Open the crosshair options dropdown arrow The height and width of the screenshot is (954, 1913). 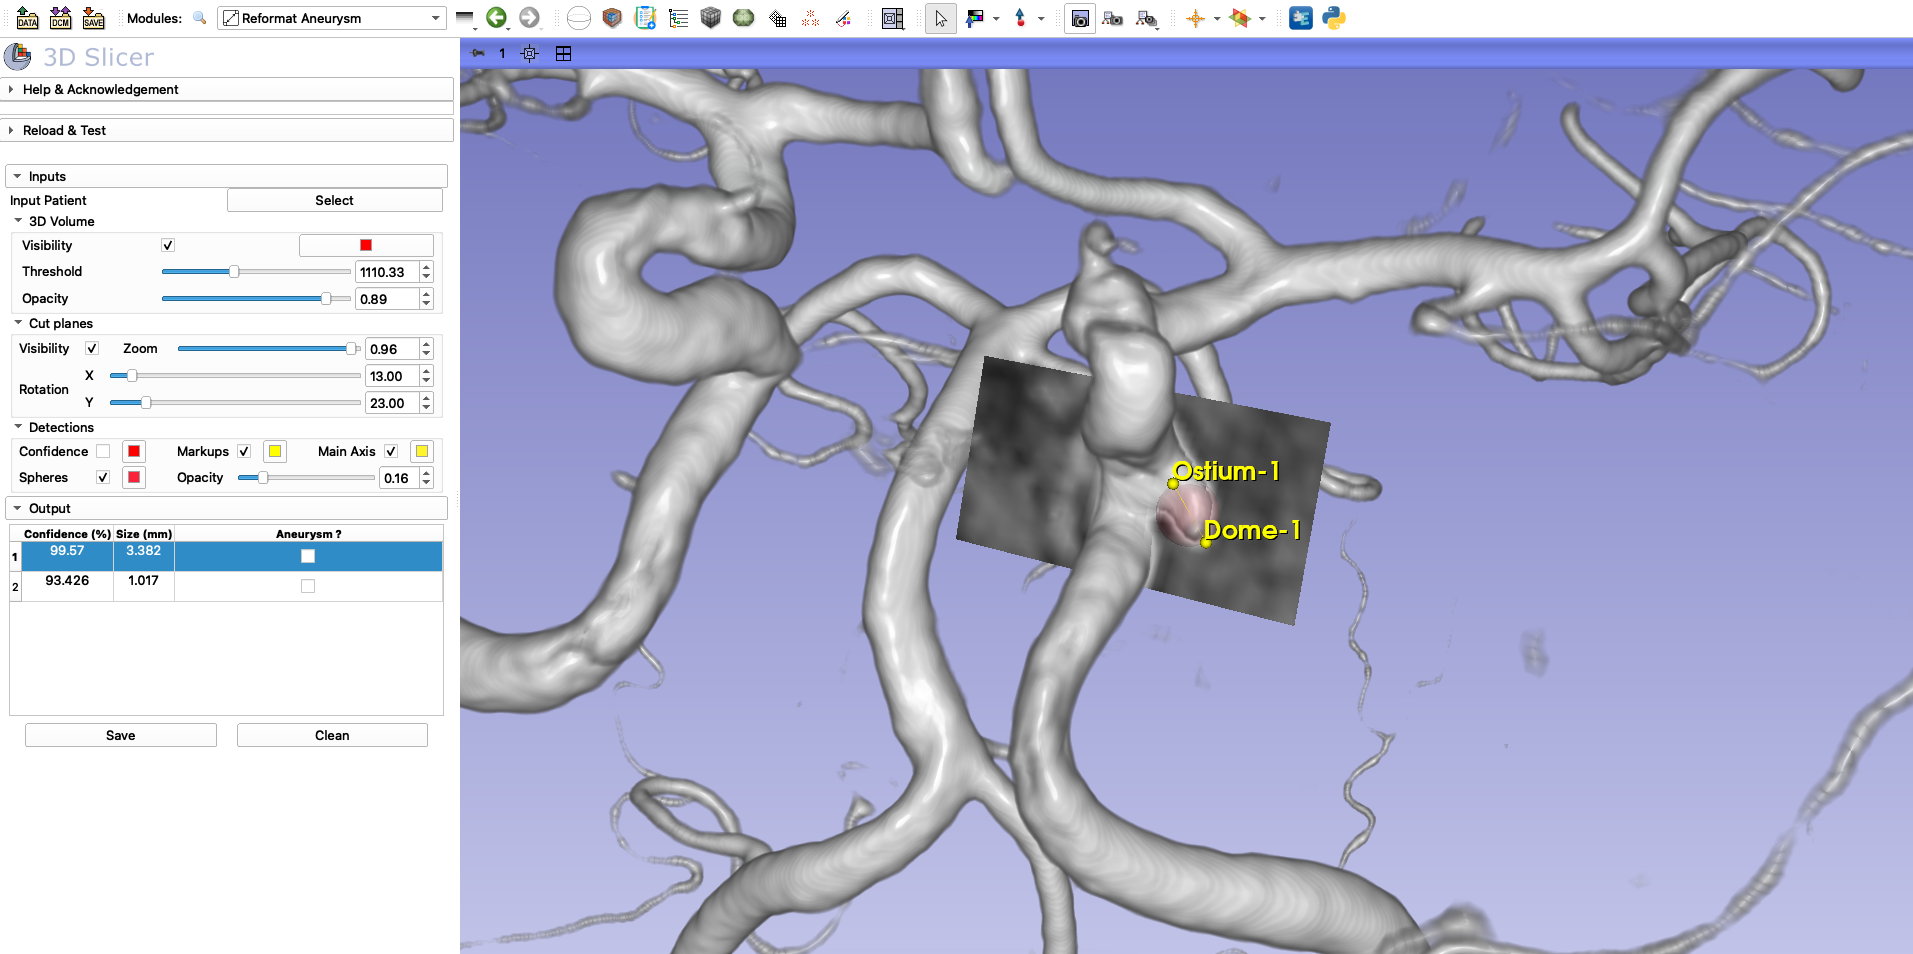point(1217,18)
